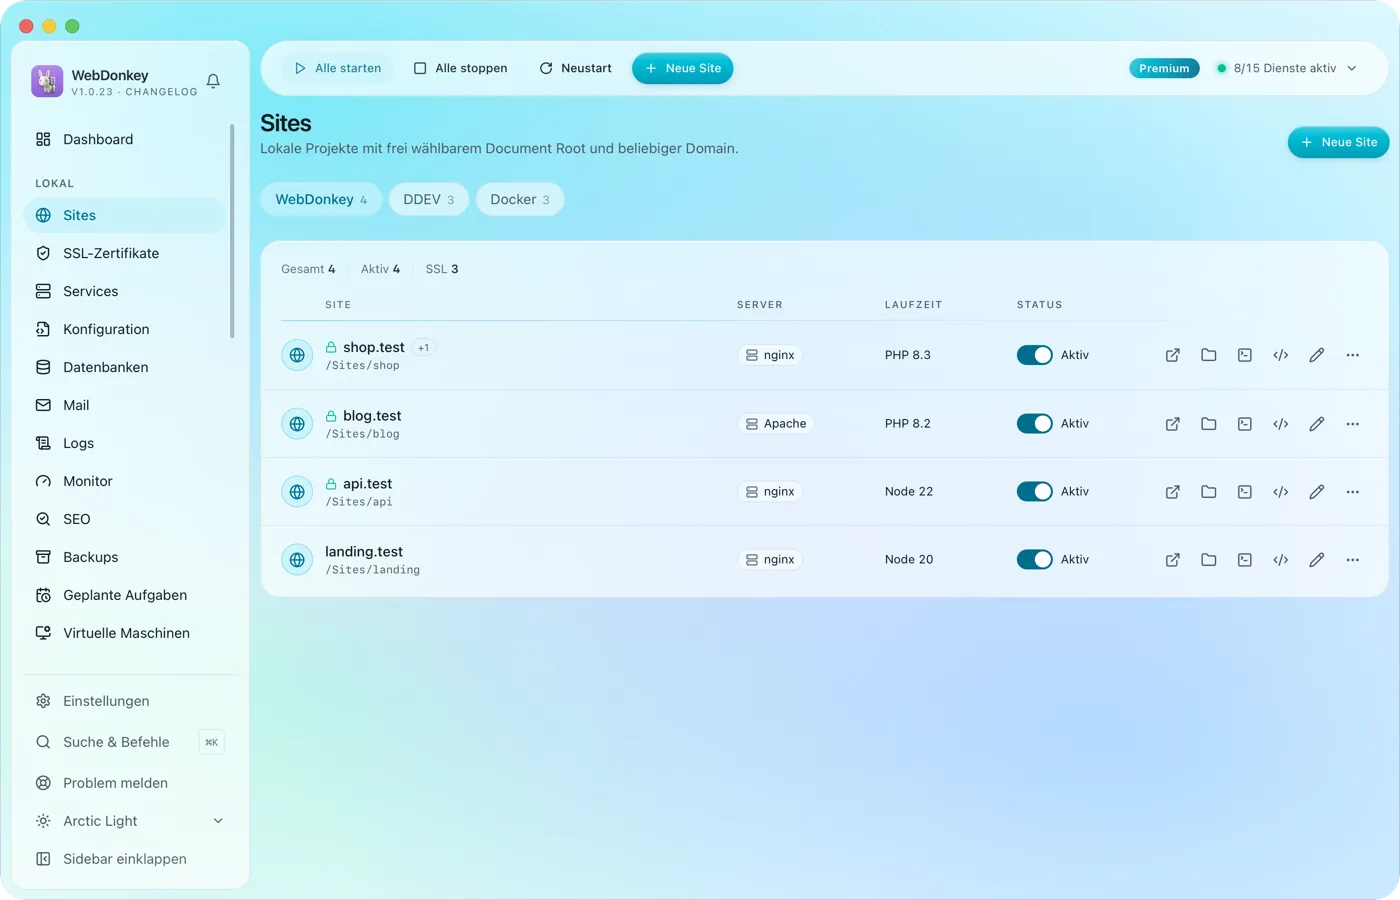Open code editor icon for landing.test

1281,560
